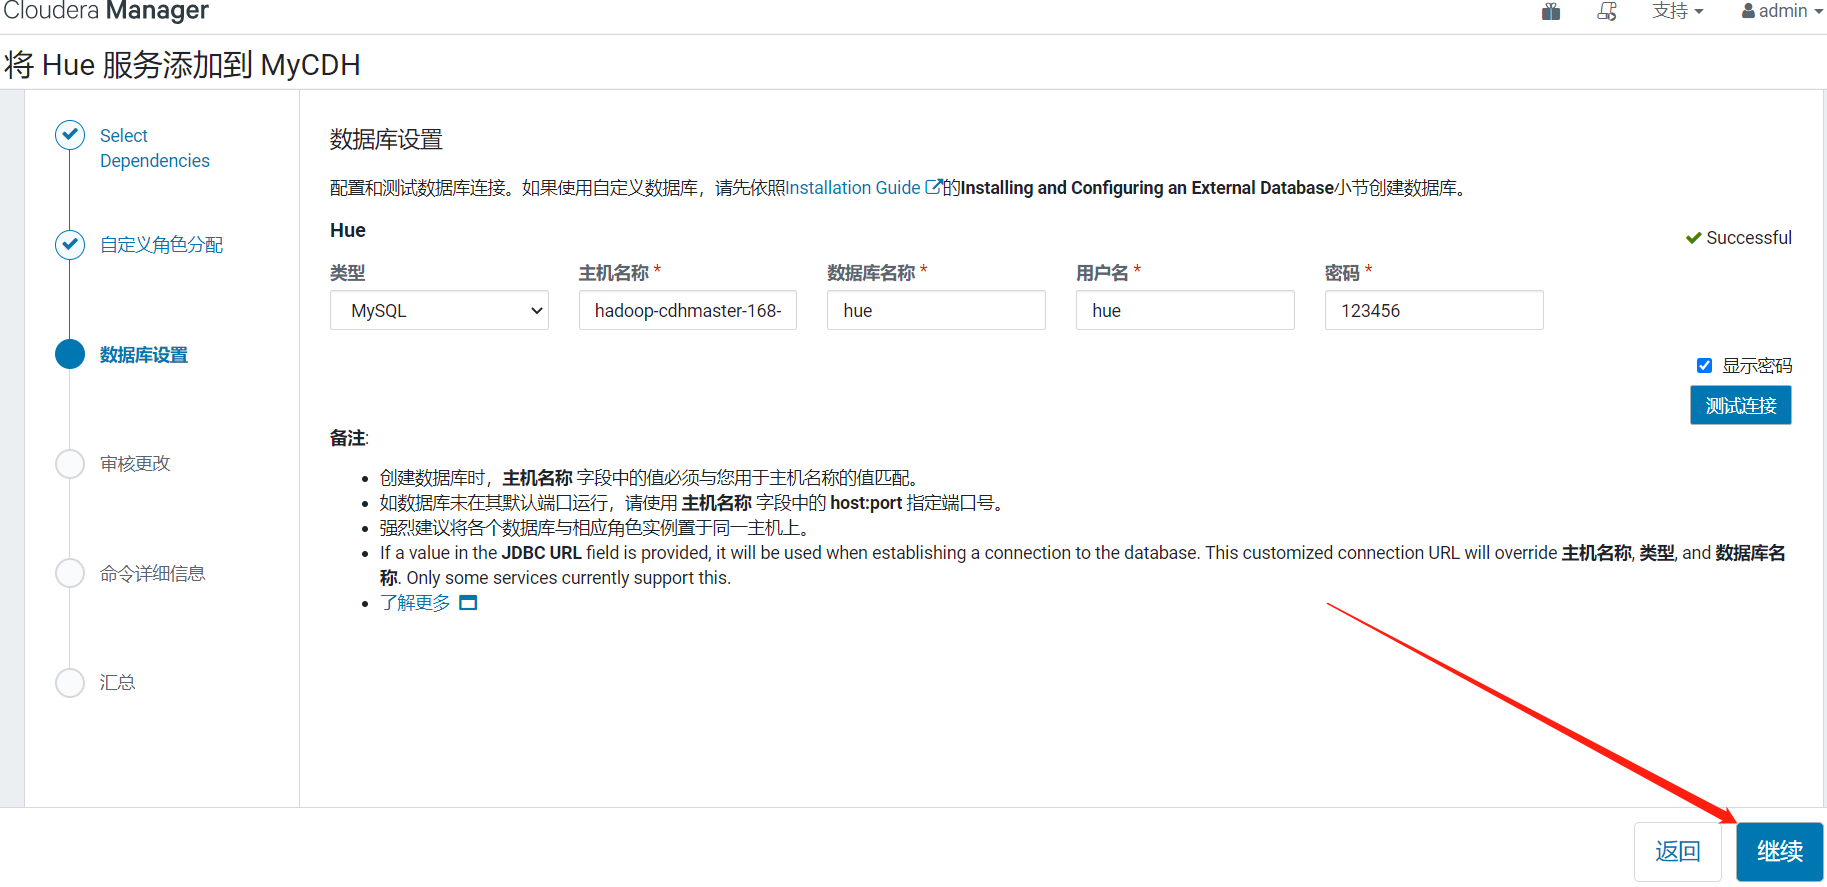The height and width of the screenshot is (887, 1827).
Task: Click the Hue section label
Action: pyautogui.click(x=348, y=230)
